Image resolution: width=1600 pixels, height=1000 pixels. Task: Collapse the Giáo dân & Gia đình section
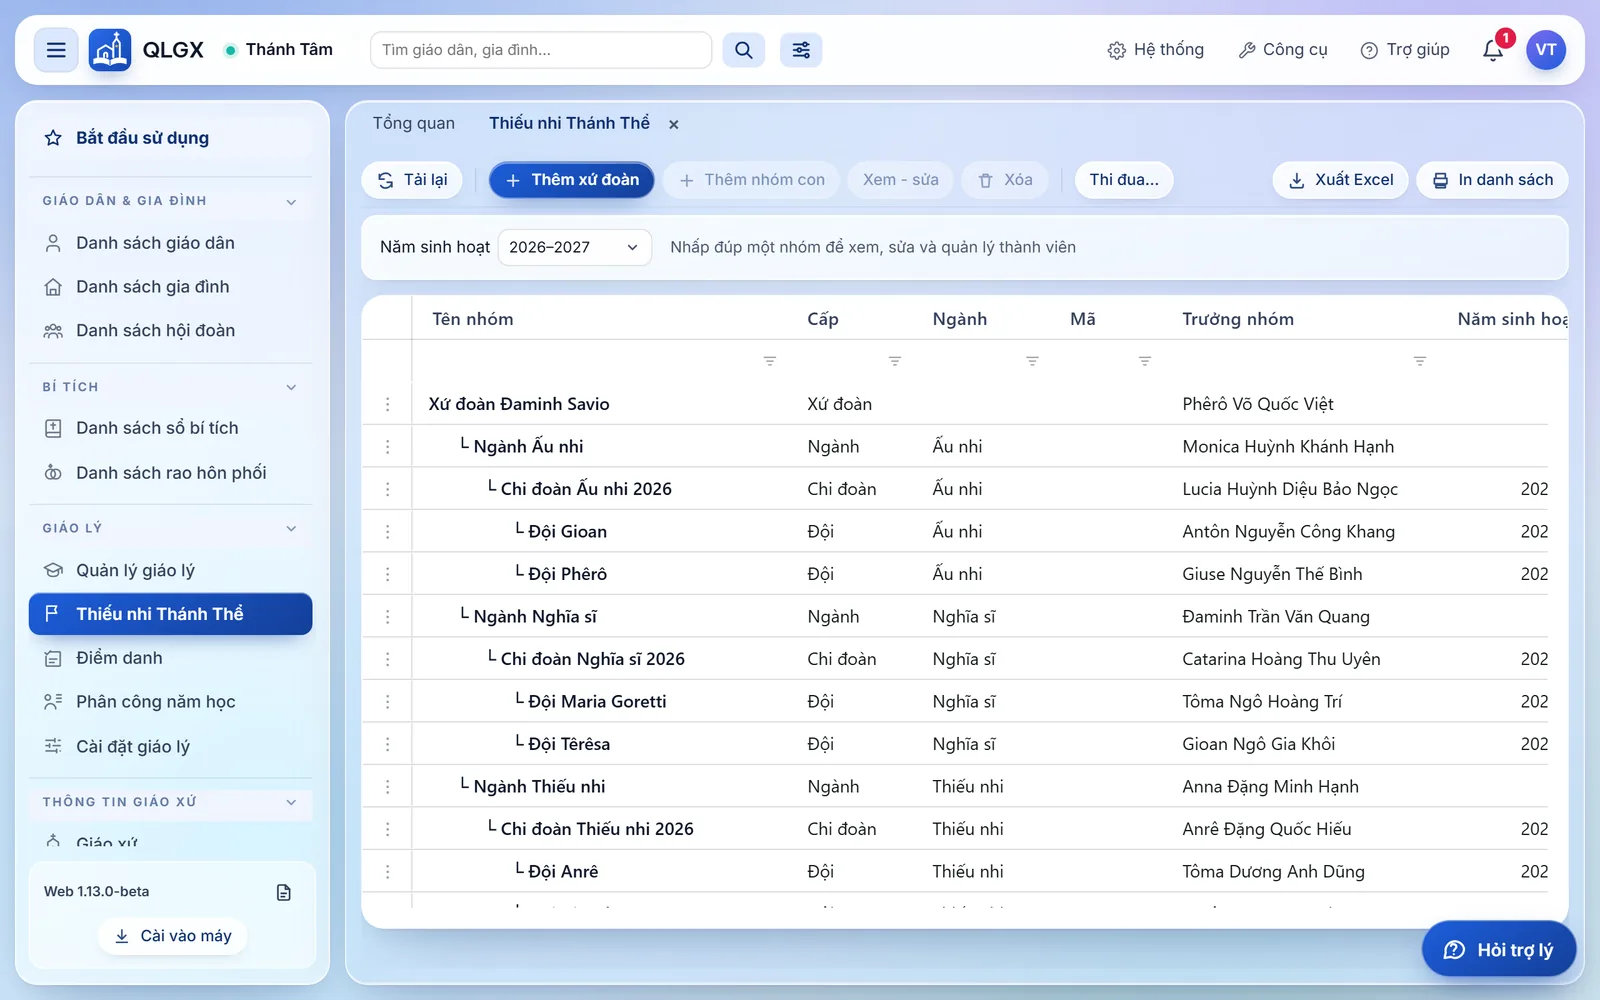tap(291, 202)
